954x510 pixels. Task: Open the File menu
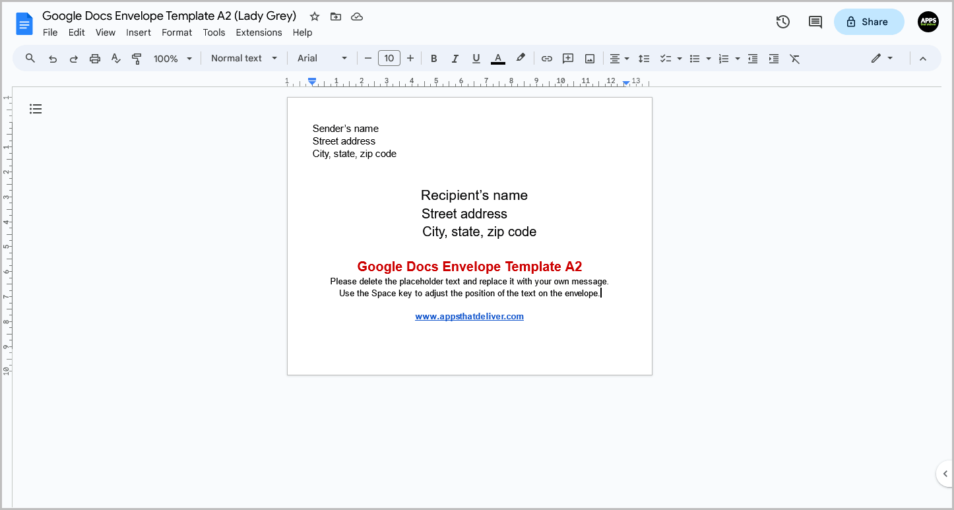tap(50, 32)
